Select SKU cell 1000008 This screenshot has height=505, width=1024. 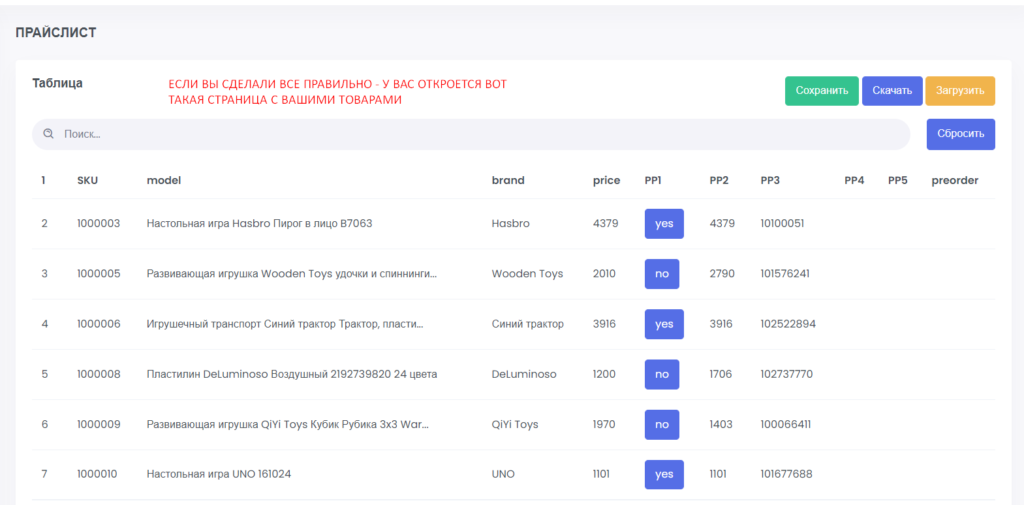99,374
